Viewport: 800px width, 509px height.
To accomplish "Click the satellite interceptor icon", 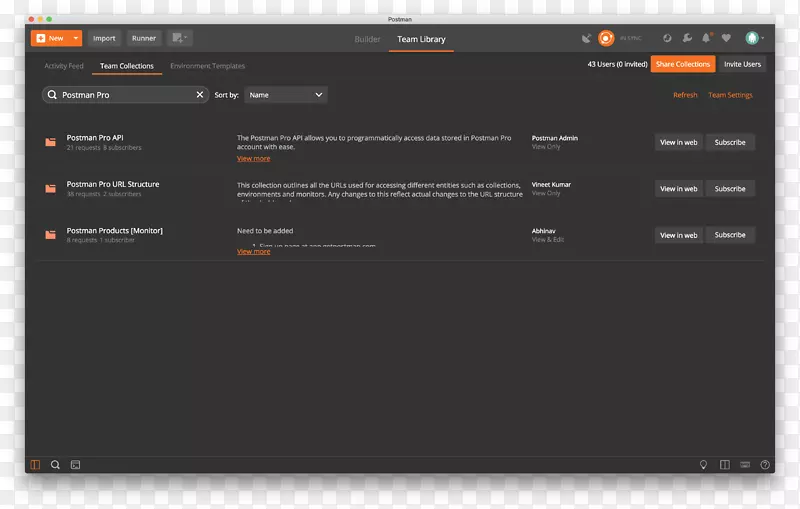I will click(x=586, y=38).
